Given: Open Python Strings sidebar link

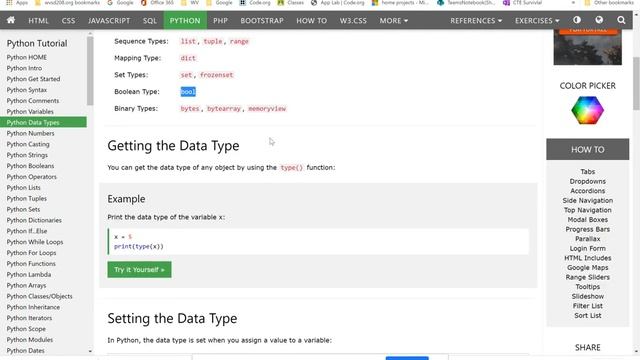Looking at the screenshot, I should click(27, 155).
